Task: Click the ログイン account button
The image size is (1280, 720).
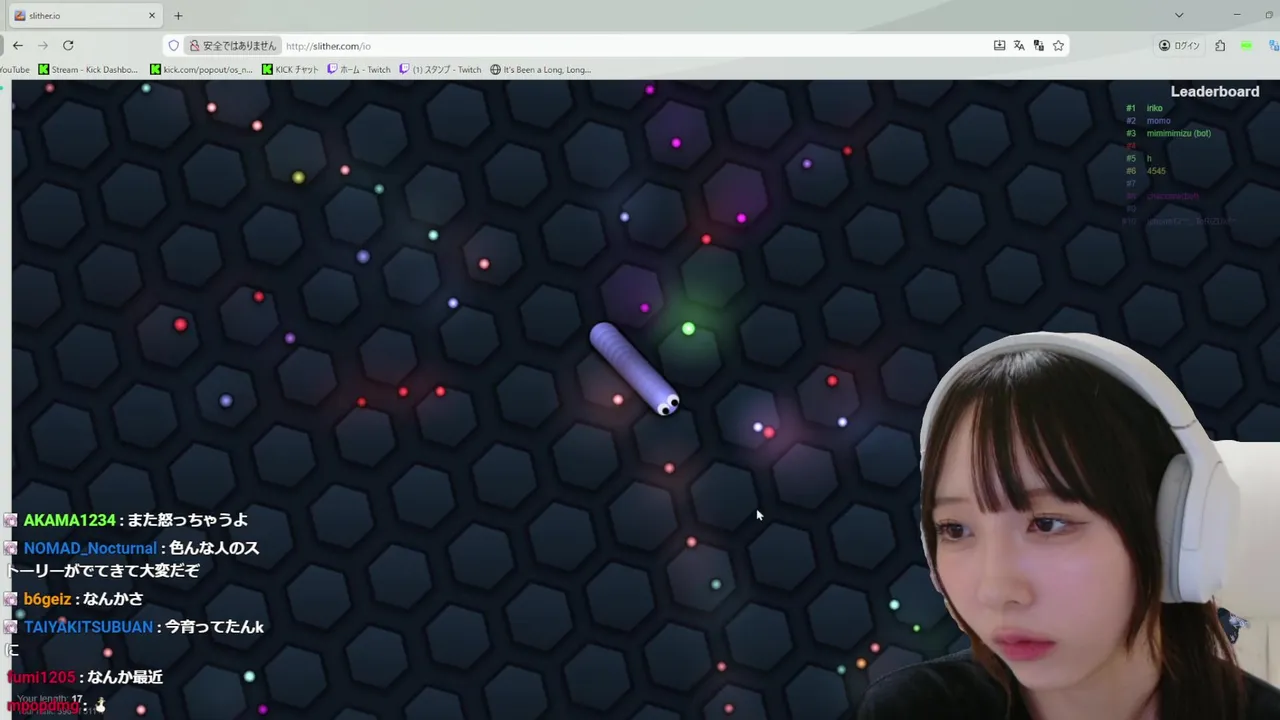Action: (1179, 45)
